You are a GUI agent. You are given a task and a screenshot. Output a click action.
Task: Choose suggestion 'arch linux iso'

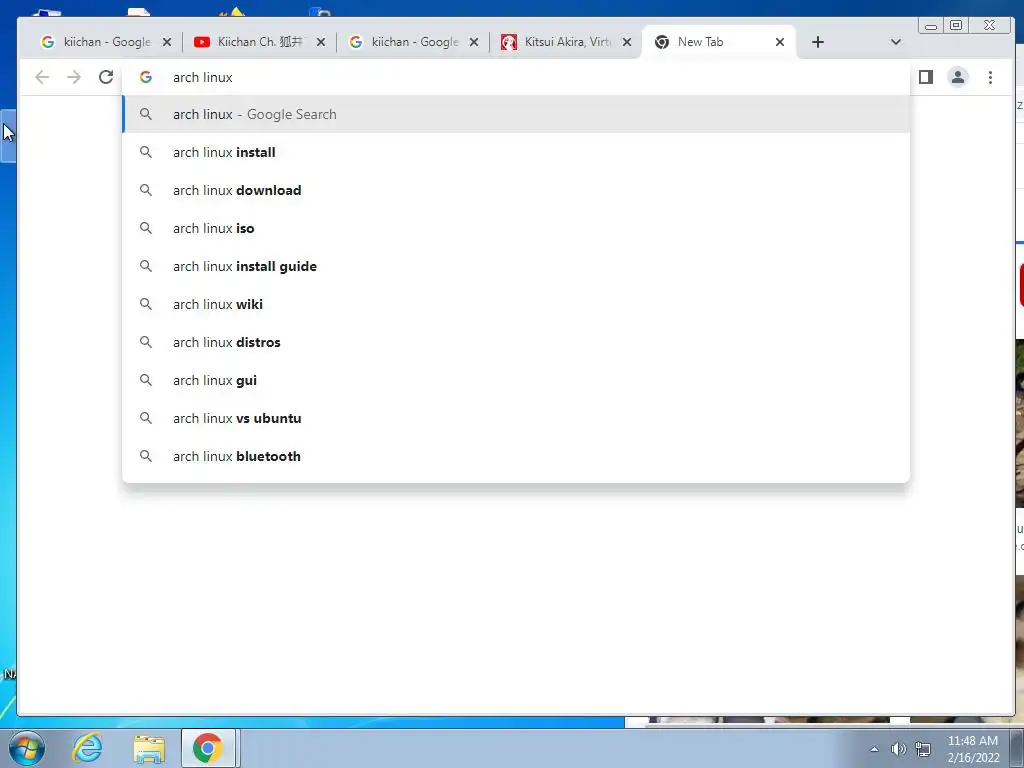(x=516, y=228)
